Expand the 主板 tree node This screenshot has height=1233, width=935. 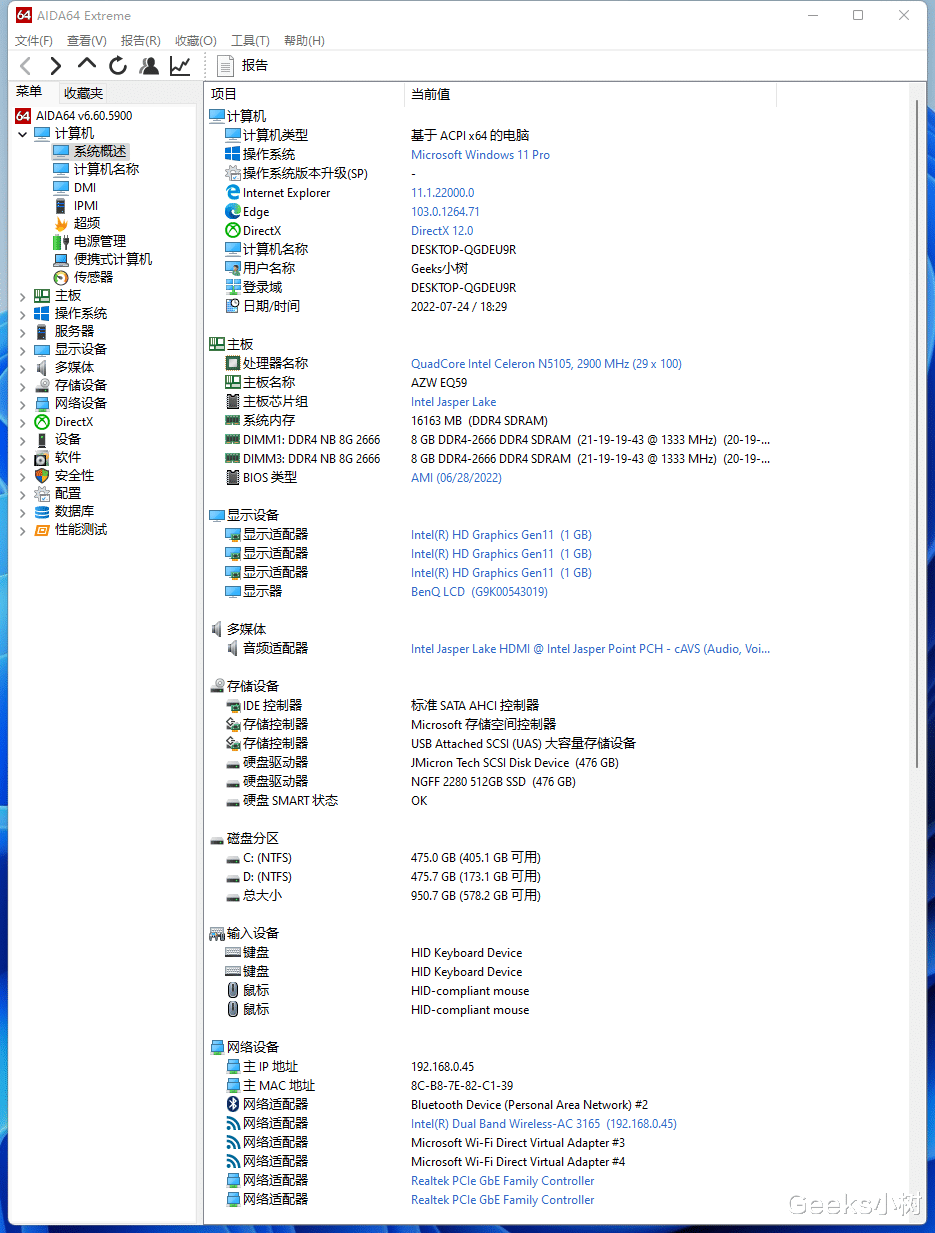23,296
